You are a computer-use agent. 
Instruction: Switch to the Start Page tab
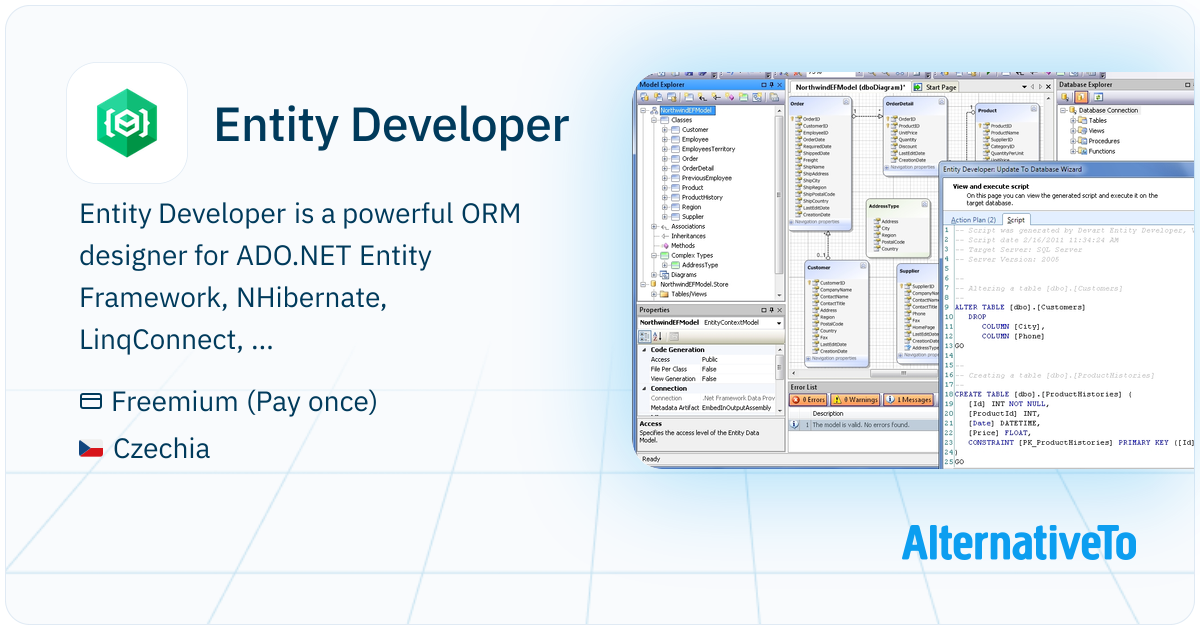click(937, 87)
